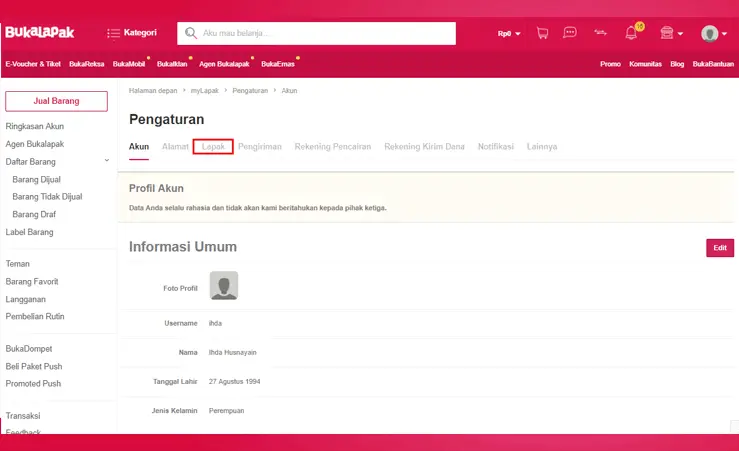Viewport: 739px width, 451px height.
Task: Click the Foto Profil thumbnail
Action: (224, 286)
